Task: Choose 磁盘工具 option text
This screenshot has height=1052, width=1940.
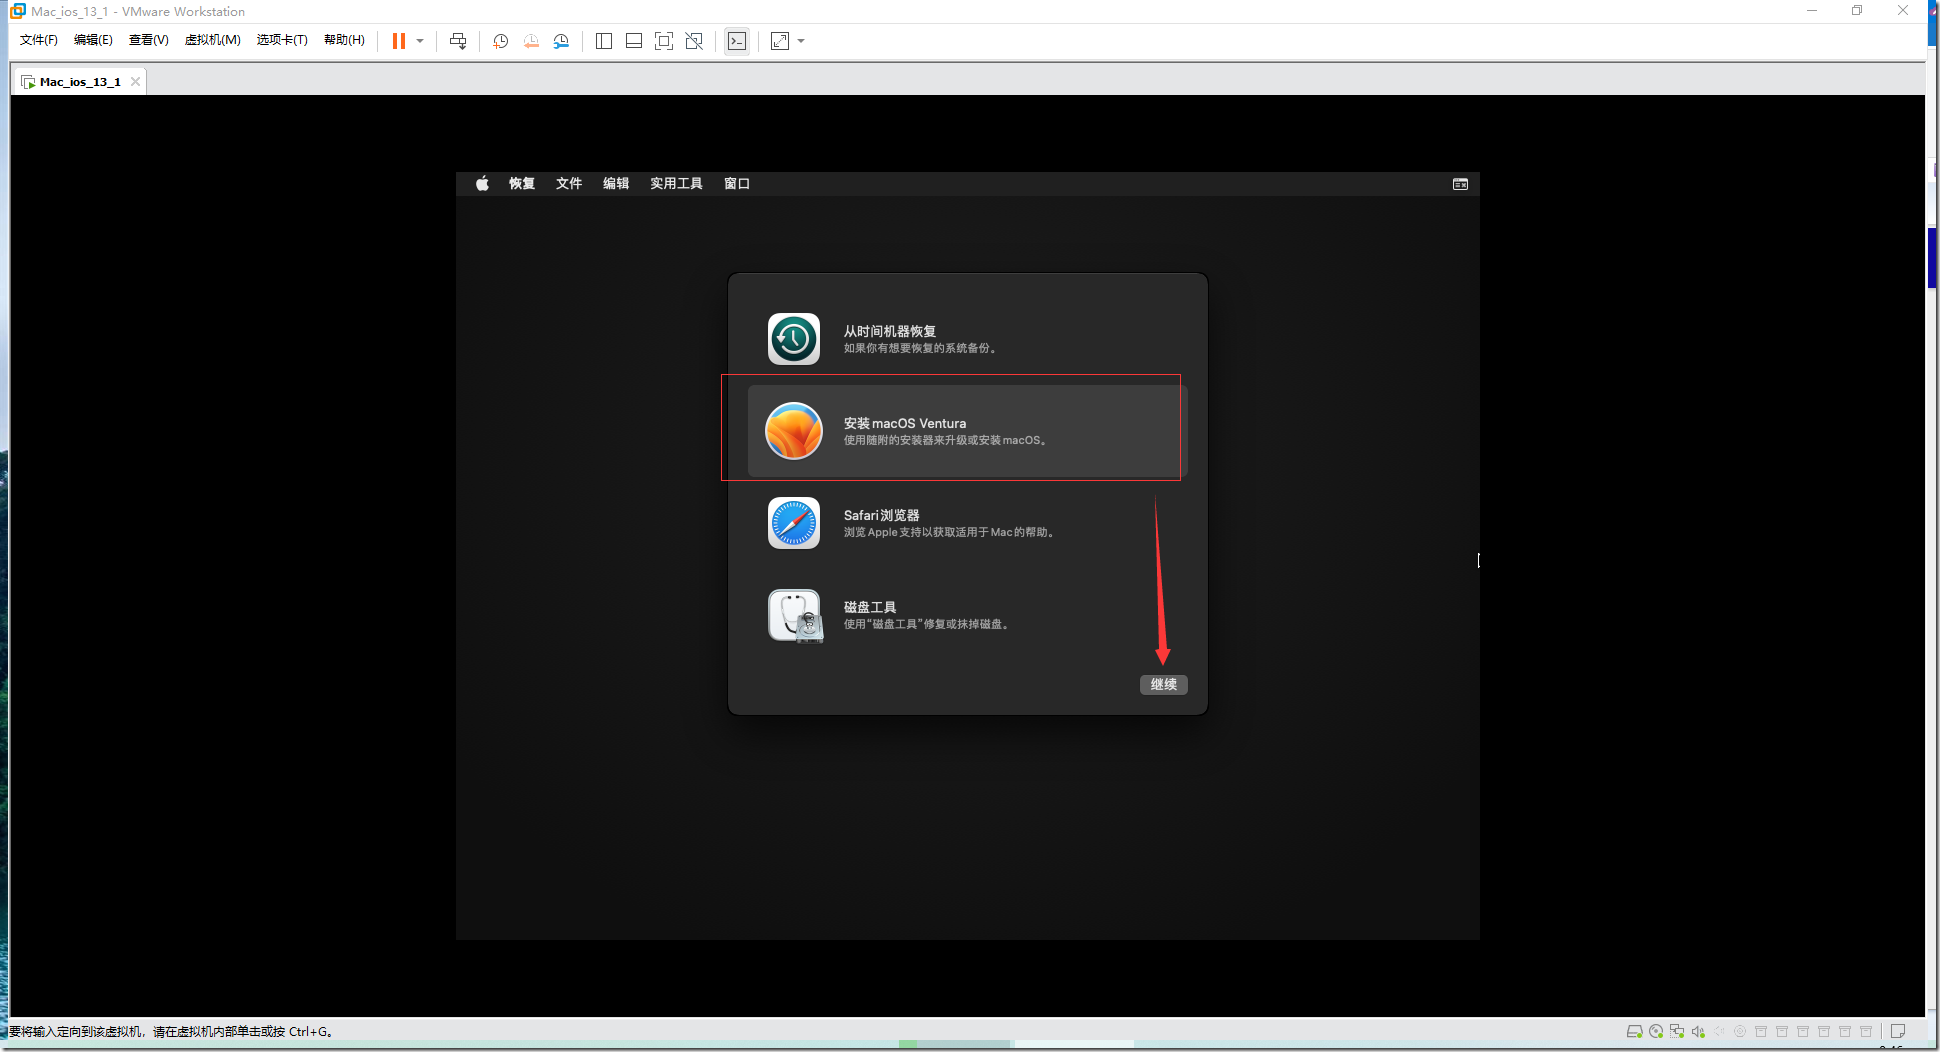Action: [x=870, y=607]
